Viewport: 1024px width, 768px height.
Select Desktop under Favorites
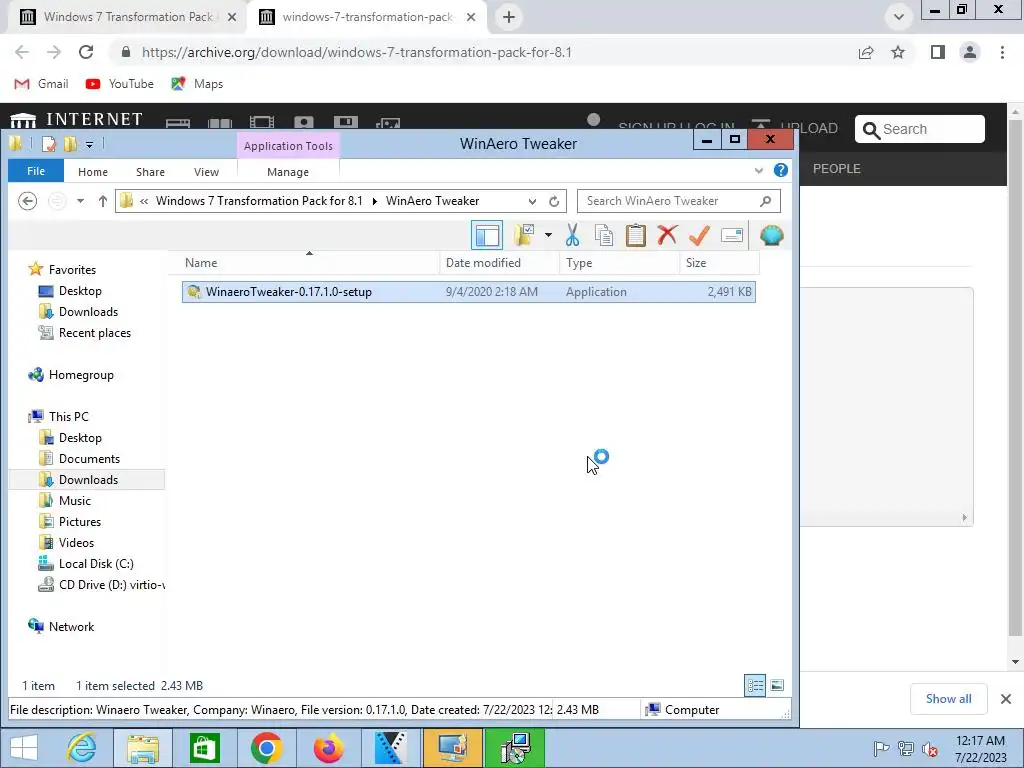(80, 291)
